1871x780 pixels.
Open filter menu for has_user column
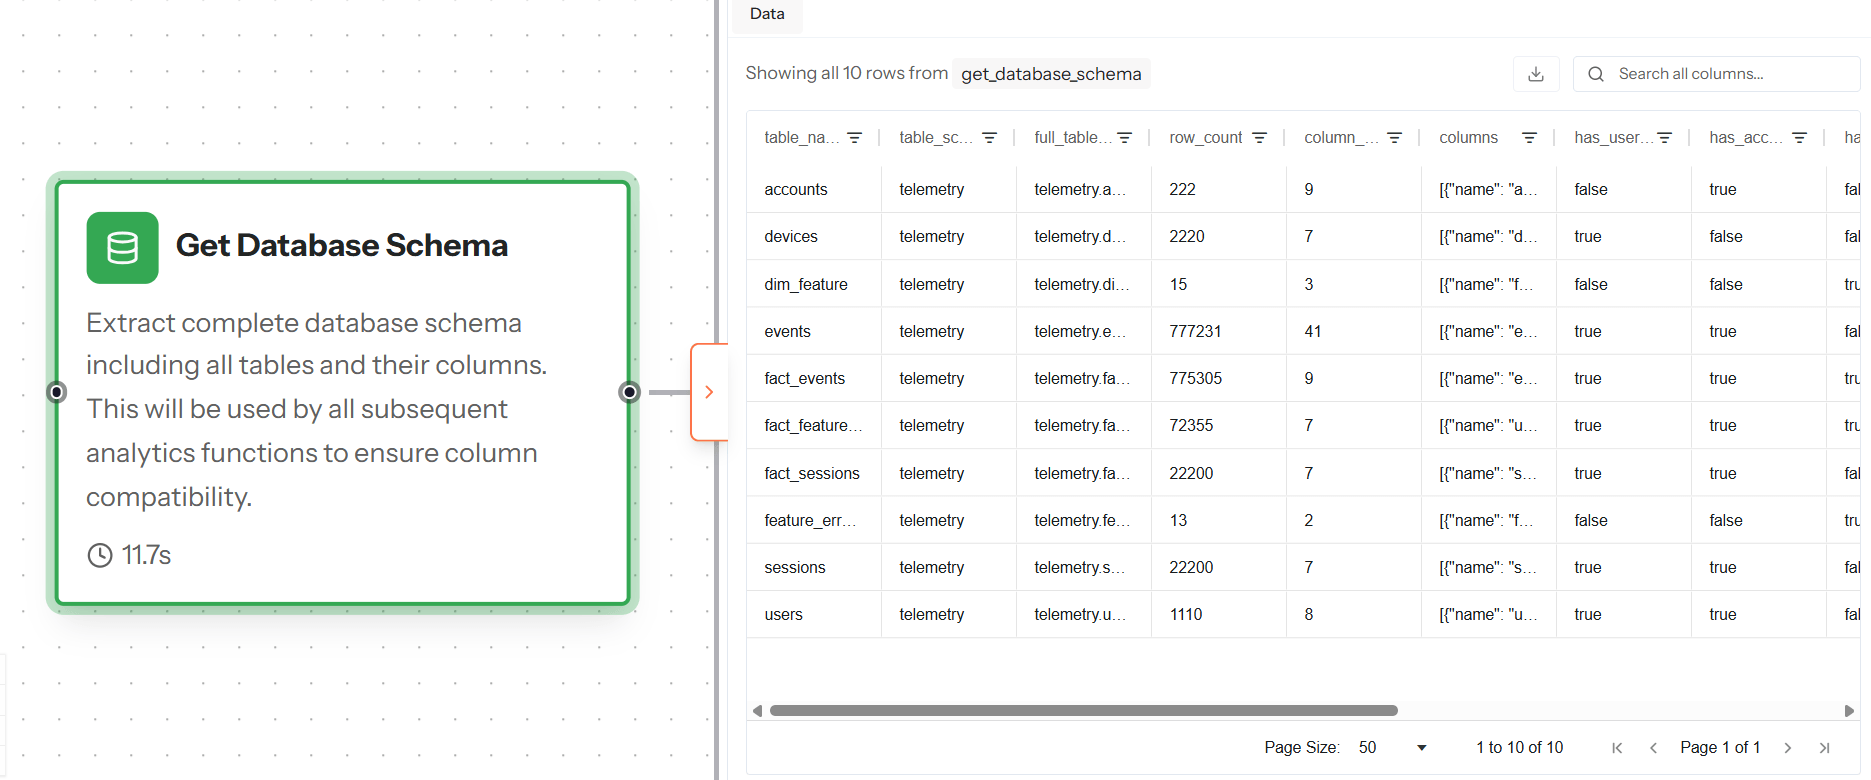[1664, 138]
